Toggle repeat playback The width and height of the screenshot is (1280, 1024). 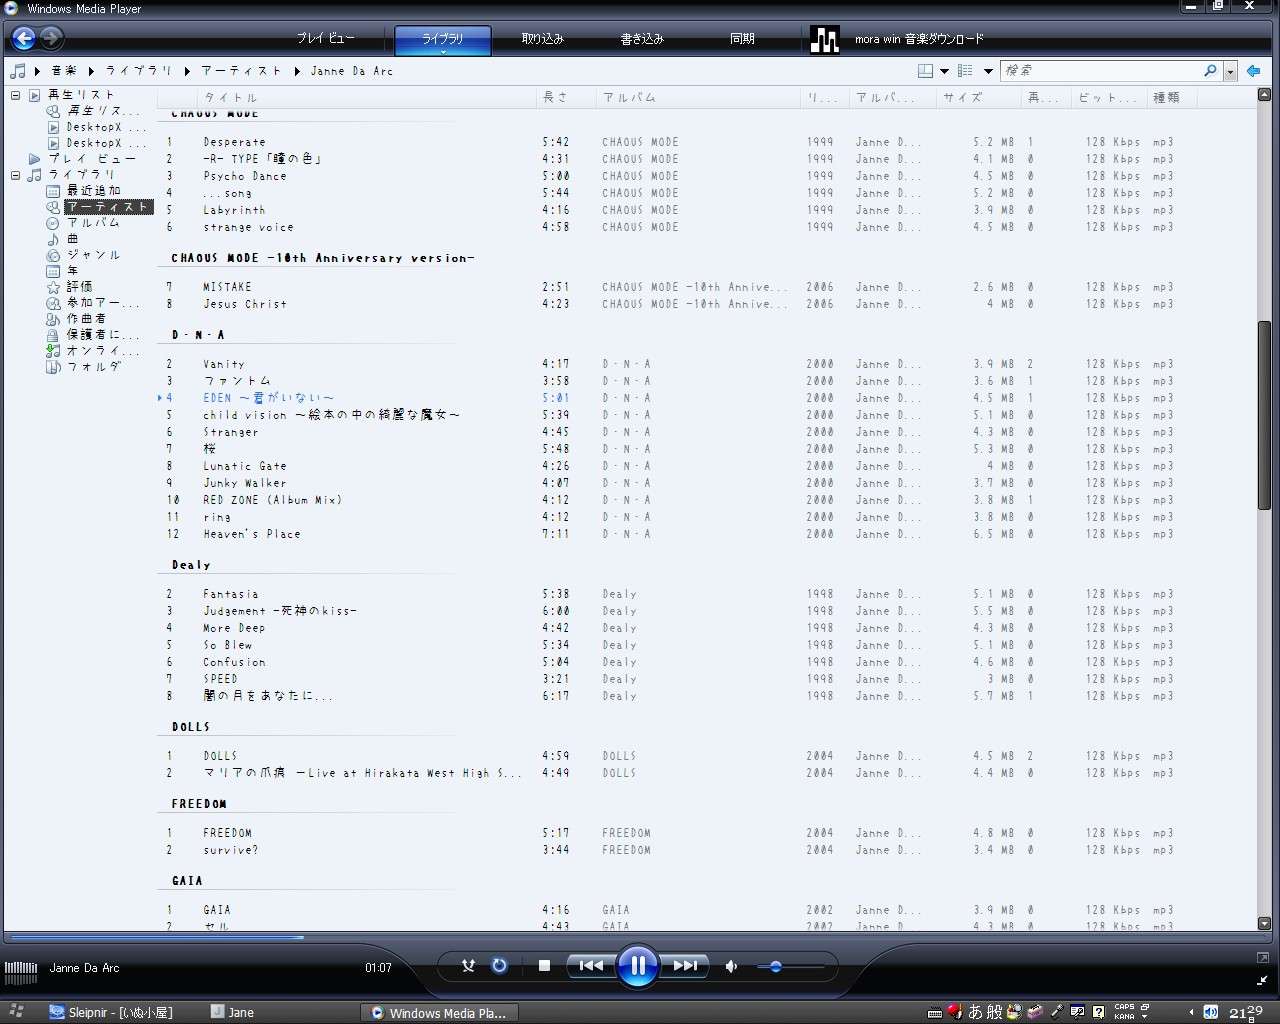[x=499, y=966]
